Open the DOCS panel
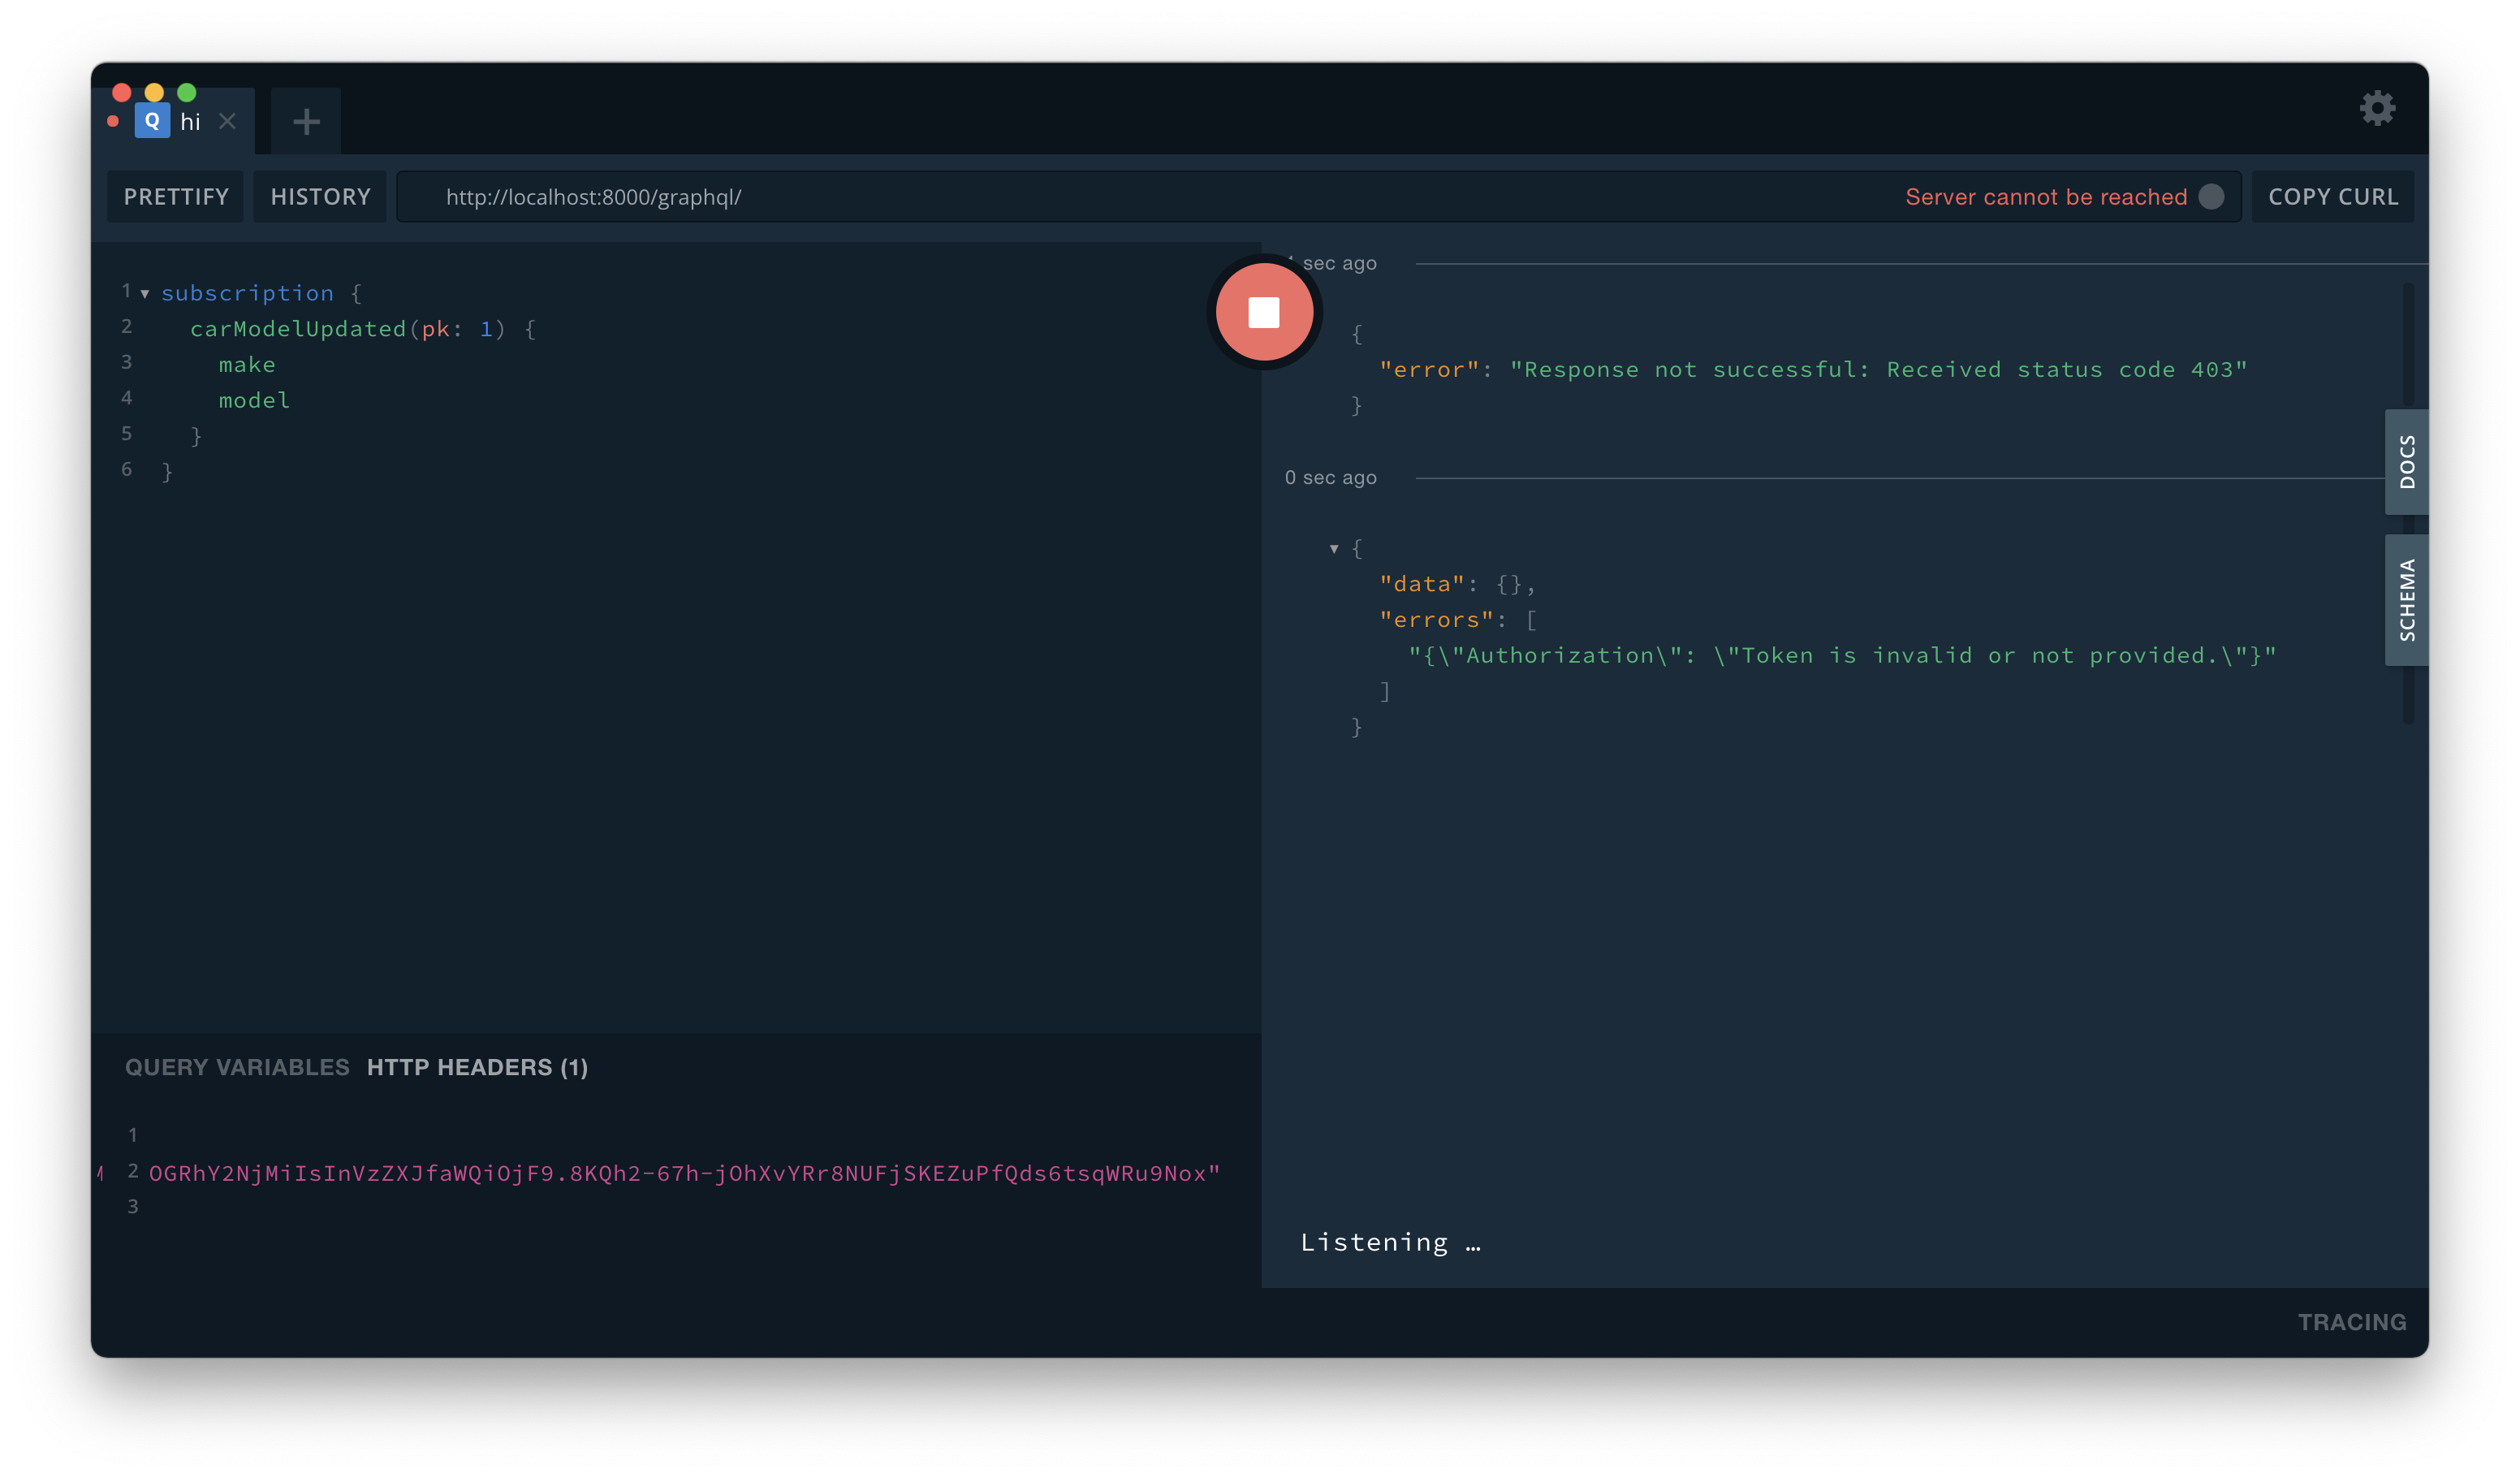The width and height of the screenshot is (2520, 1478). tap(2402, 461)
